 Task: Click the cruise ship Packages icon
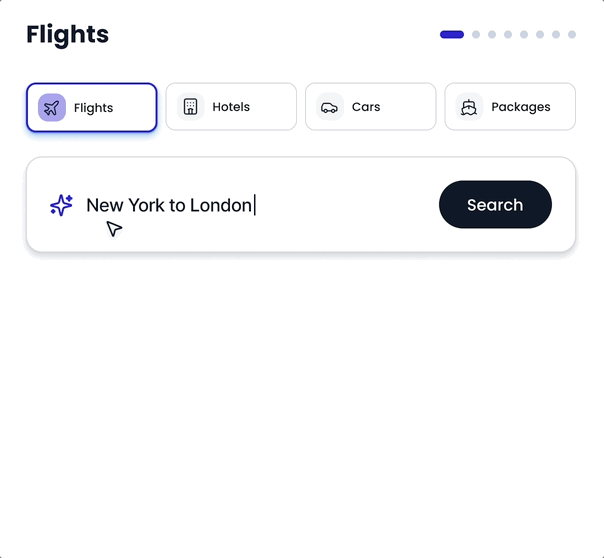(x=469, y=107)
